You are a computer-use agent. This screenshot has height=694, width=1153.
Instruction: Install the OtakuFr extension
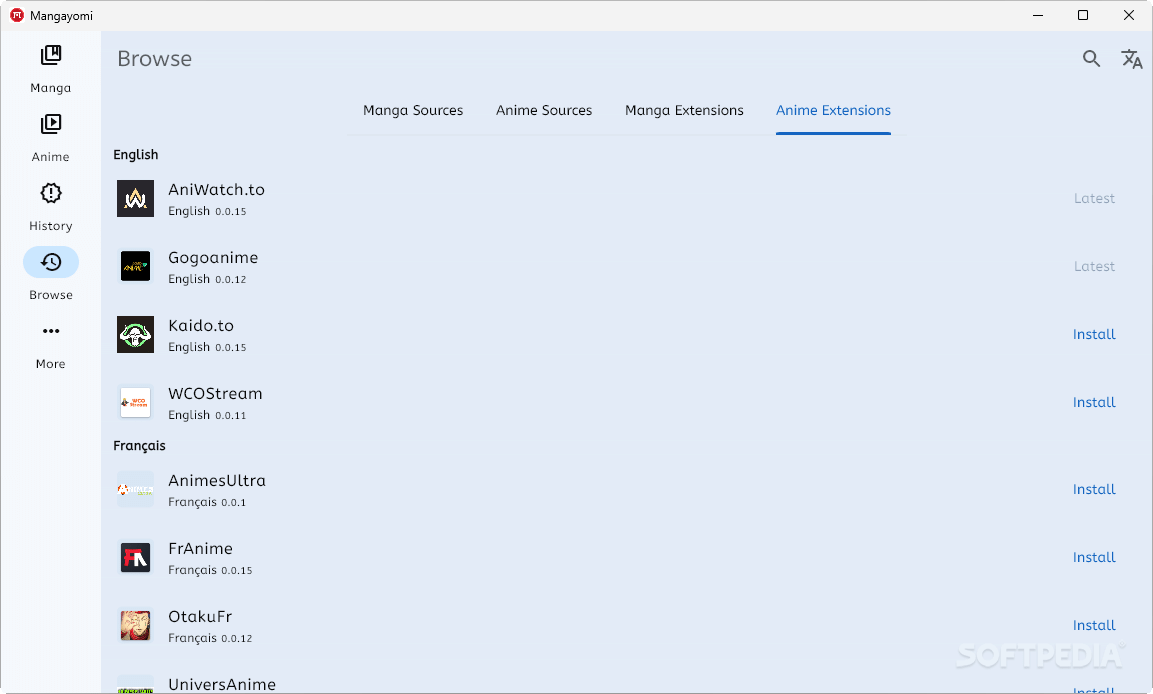click(1094, 626)
